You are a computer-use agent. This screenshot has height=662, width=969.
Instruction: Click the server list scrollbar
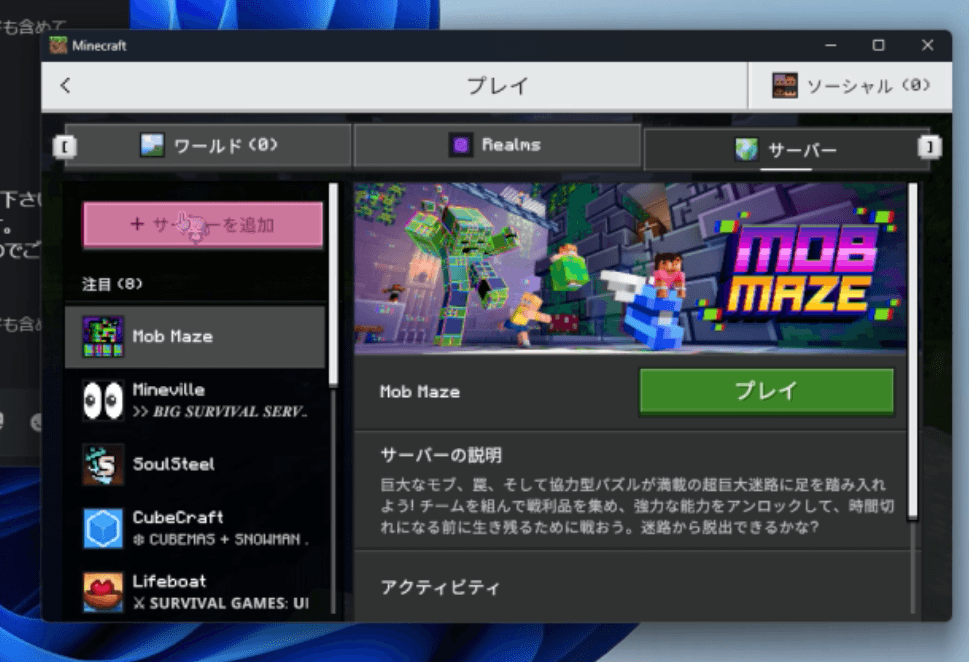tap(334, 284)
